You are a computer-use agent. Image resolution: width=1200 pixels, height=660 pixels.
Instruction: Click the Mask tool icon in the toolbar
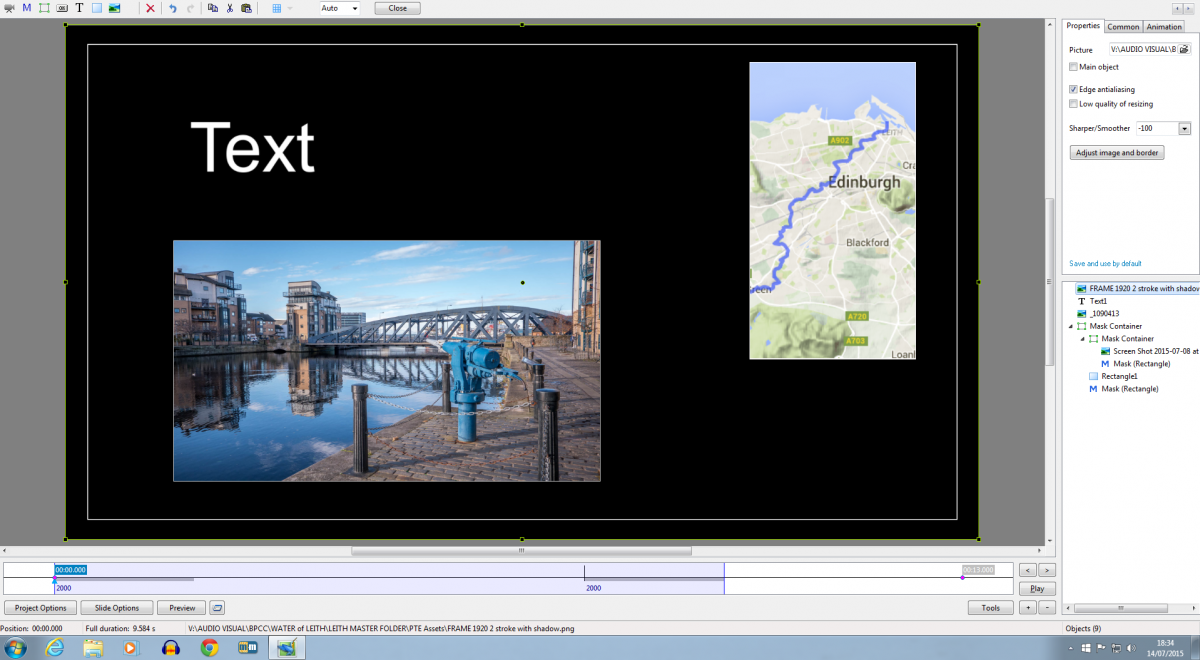pos(27,8)
